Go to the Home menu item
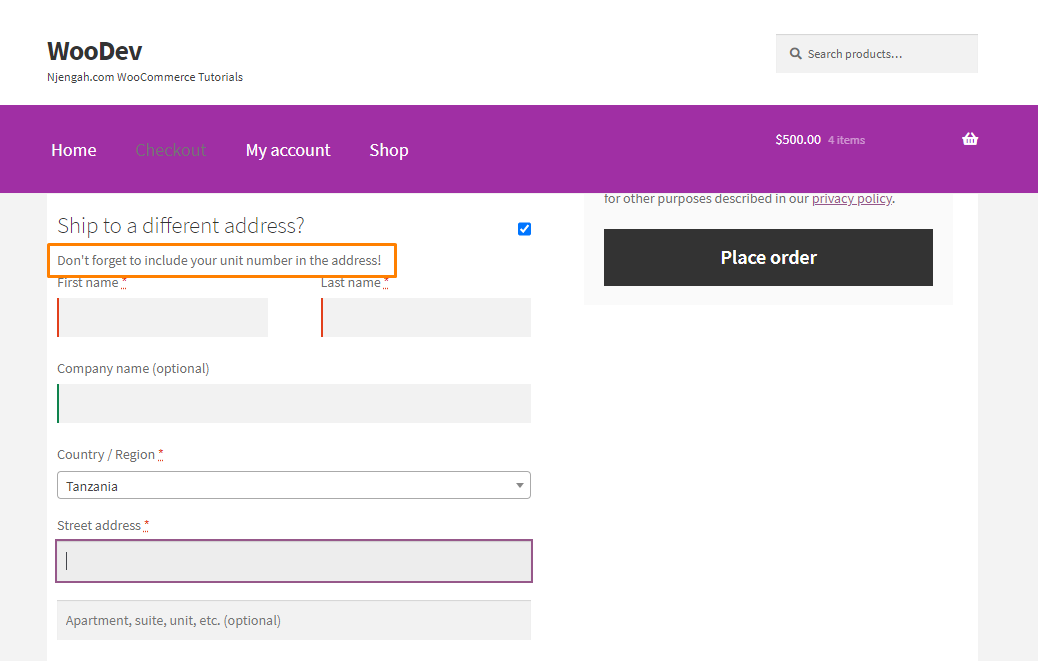1038x661 pixels. point(73,150)
